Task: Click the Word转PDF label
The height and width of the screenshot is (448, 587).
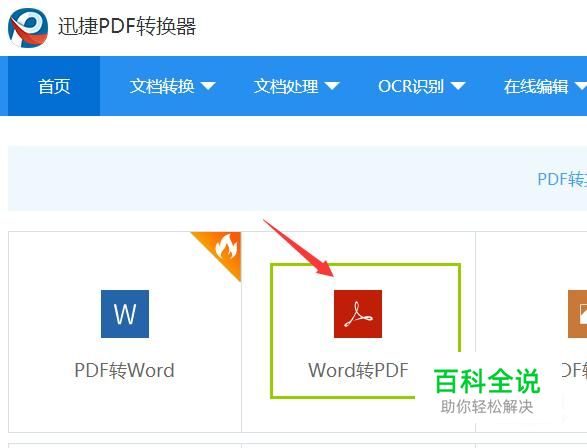Action: 358,371
